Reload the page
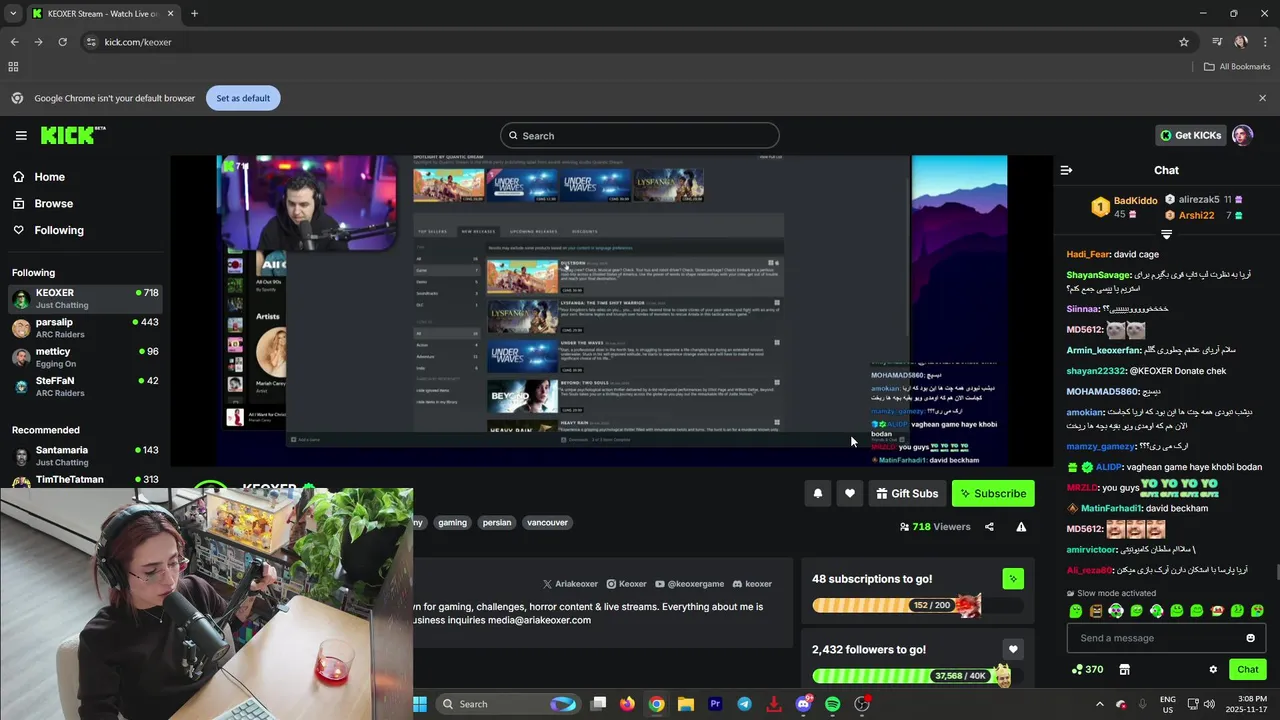Viewport: 1280px width, 720px height. tap(62, 42)
